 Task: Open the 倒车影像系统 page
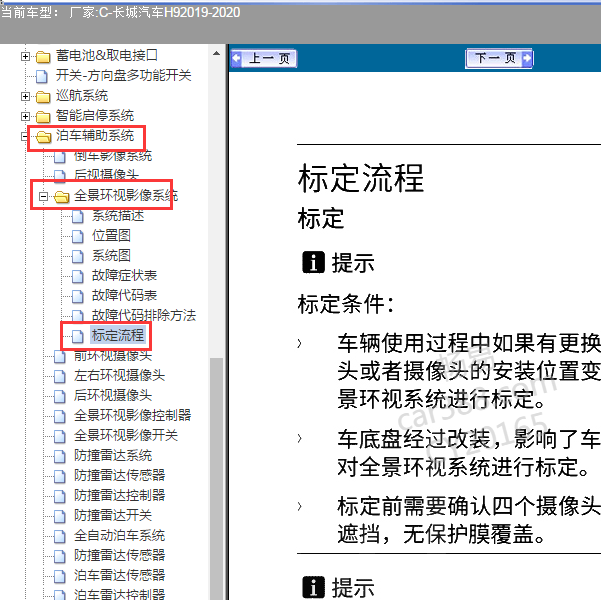coord(113,156)
